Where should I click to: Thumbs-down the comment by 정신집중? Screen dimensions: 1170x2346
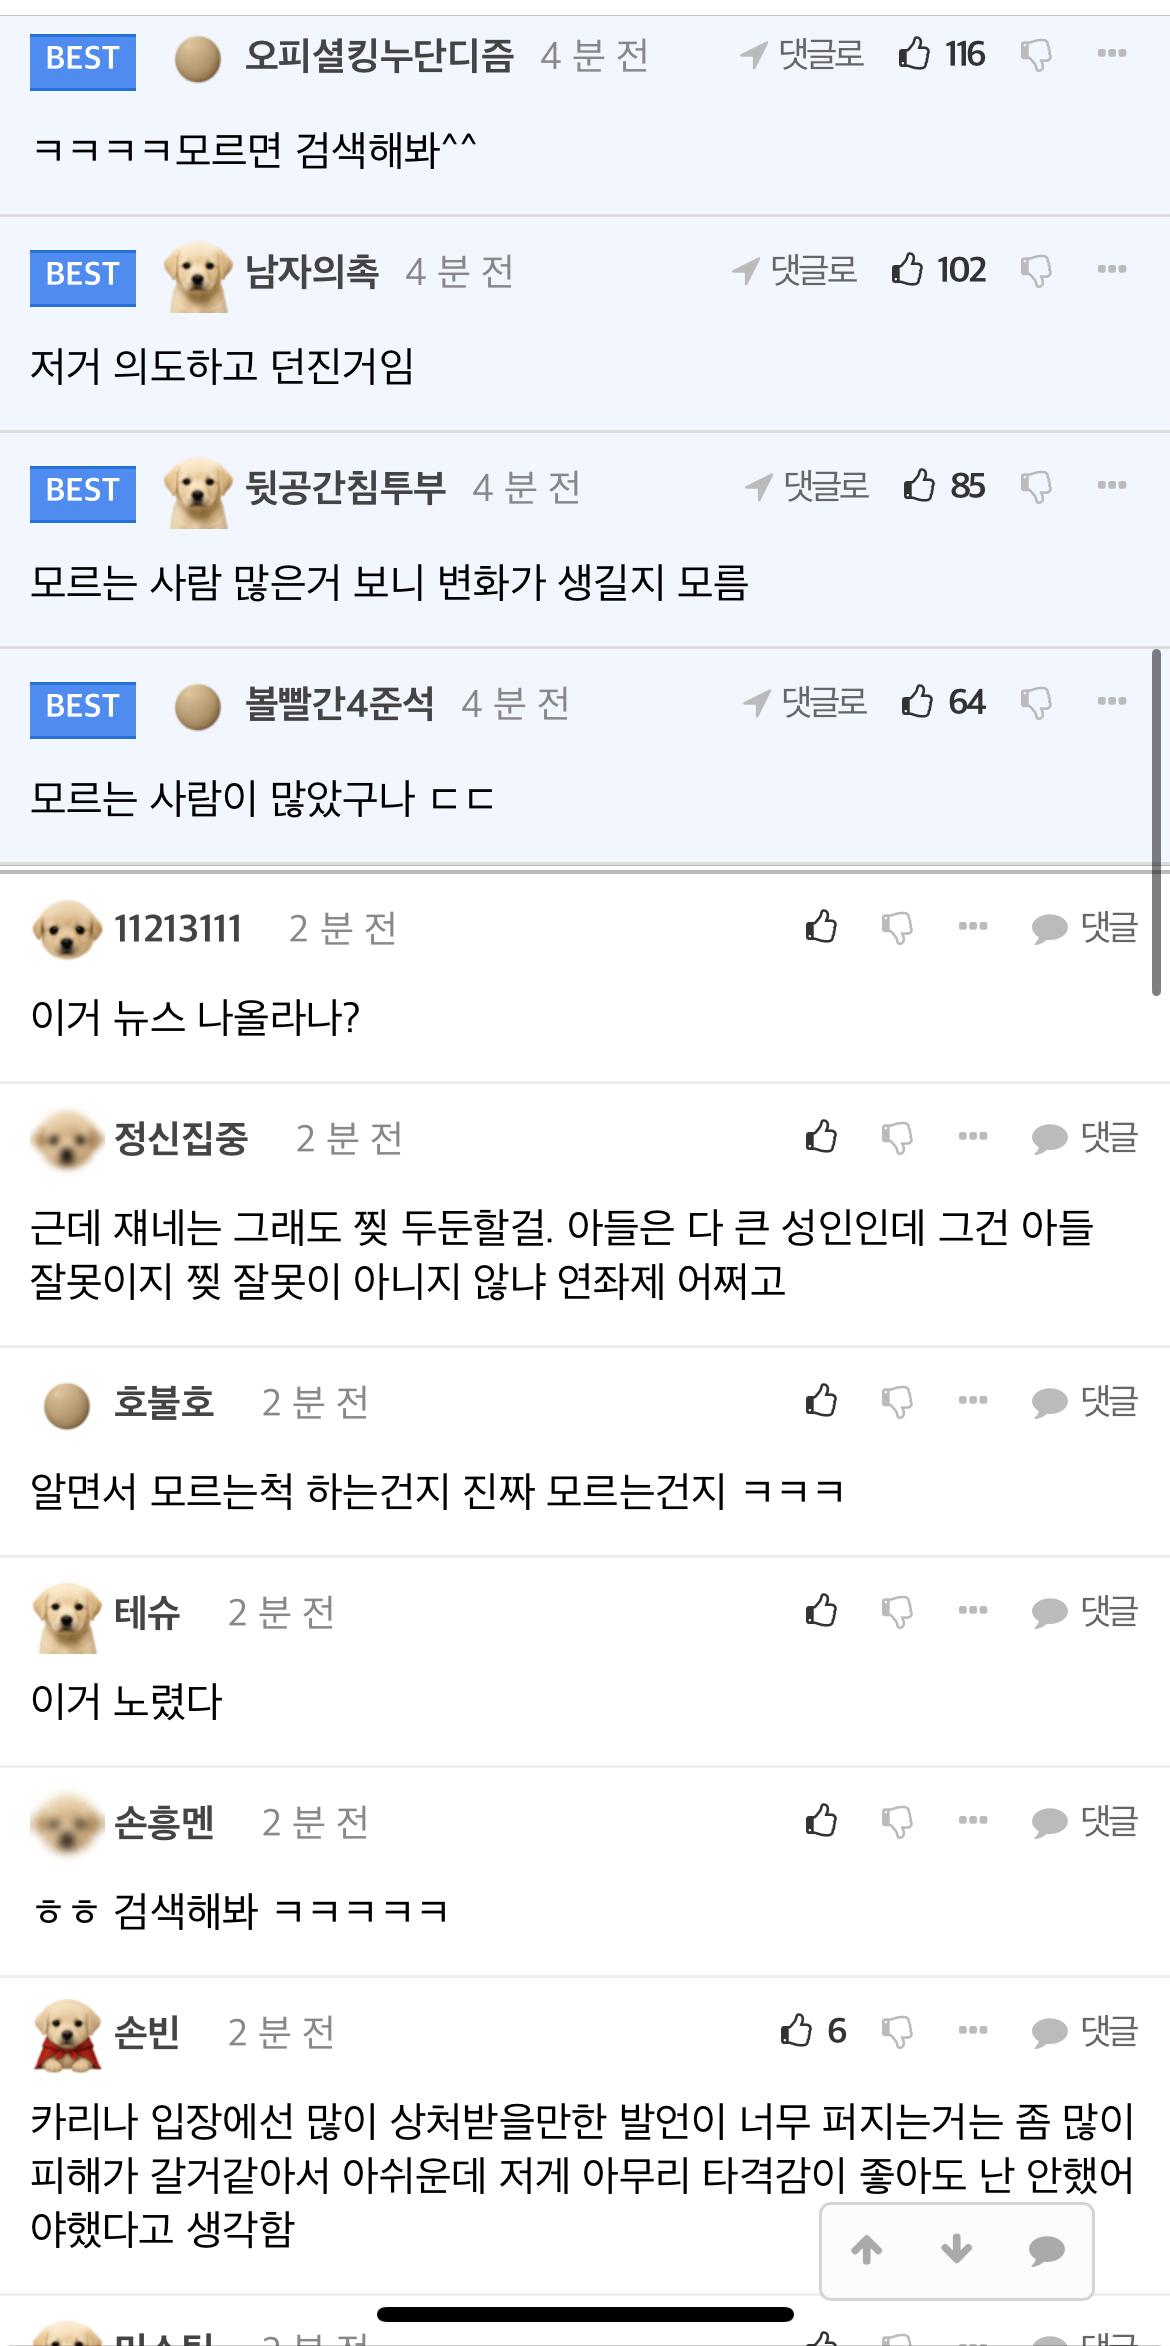pos(897,1138)
